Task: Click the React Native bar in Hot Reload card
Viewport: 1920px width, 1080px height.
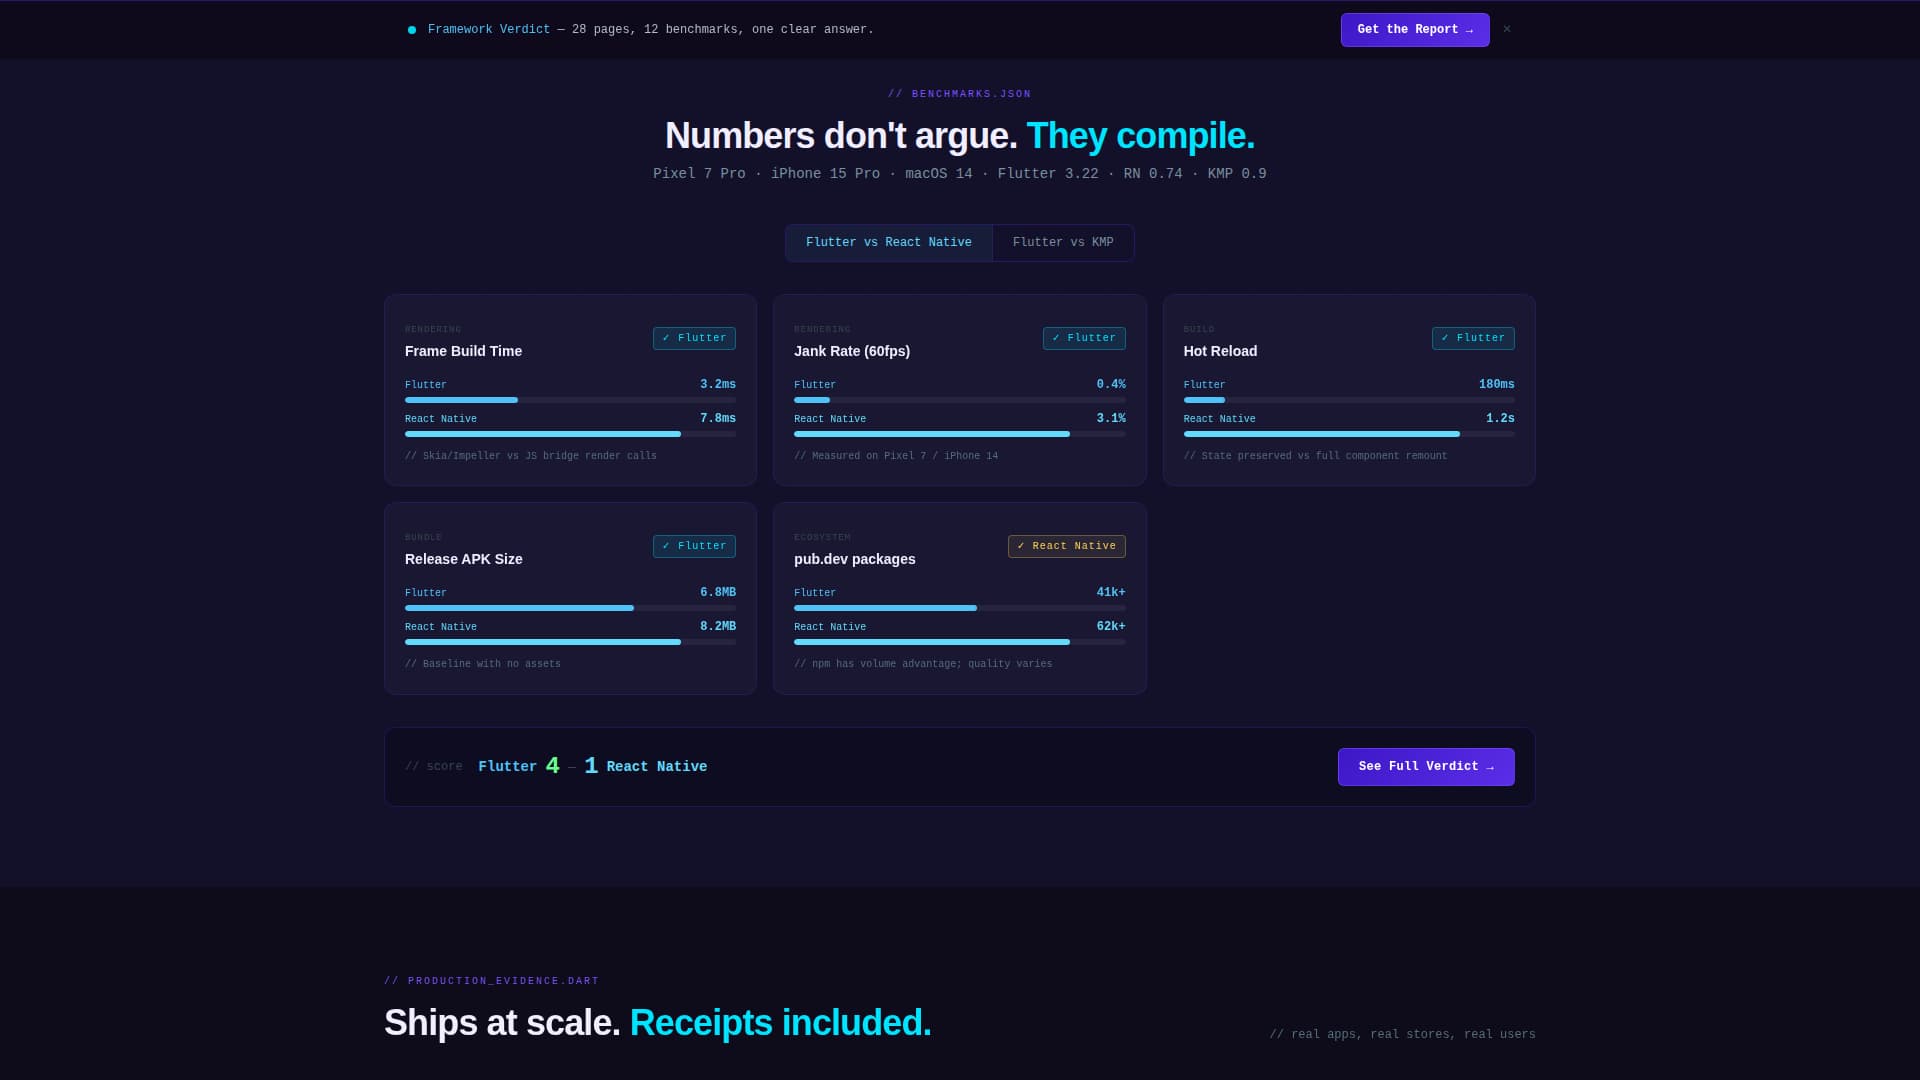Action: click(x=1349, y=434)
